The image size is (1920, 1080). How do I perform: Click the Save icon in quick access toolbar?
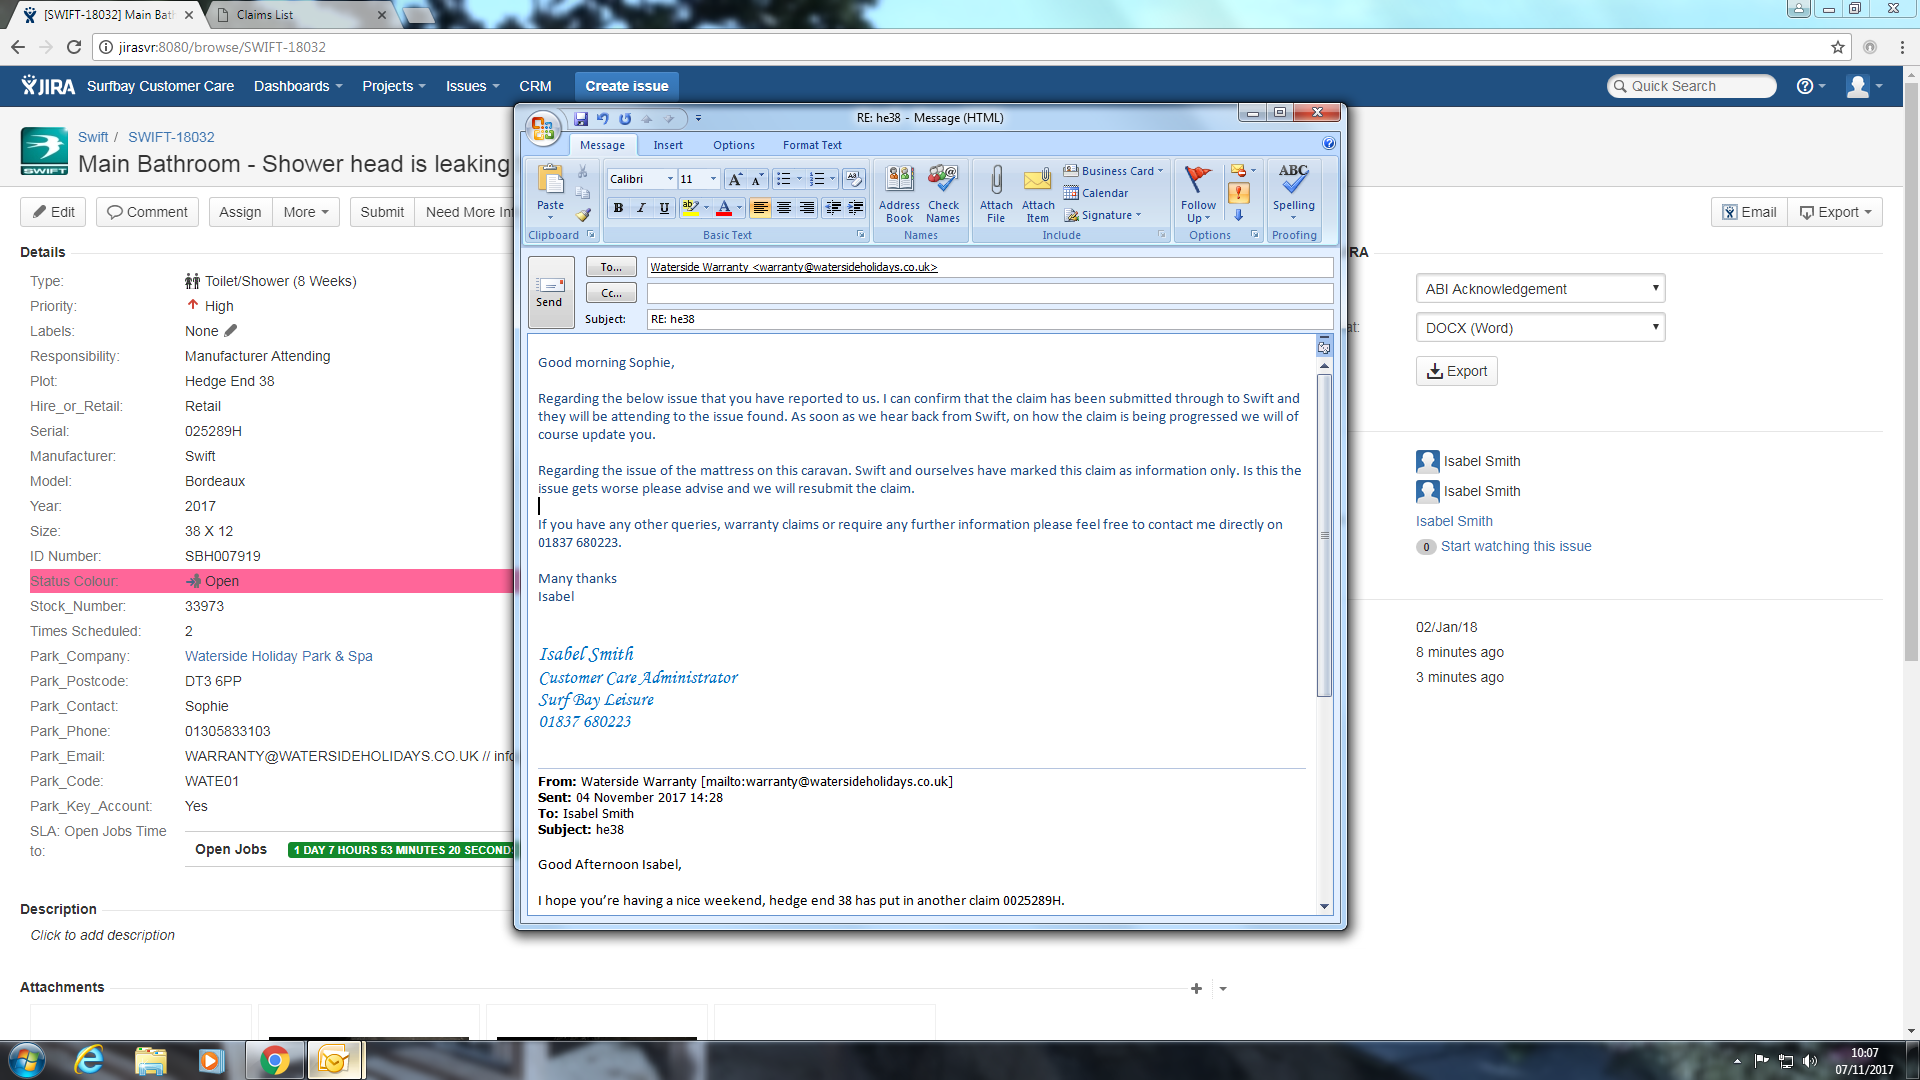tap(581, 118)
